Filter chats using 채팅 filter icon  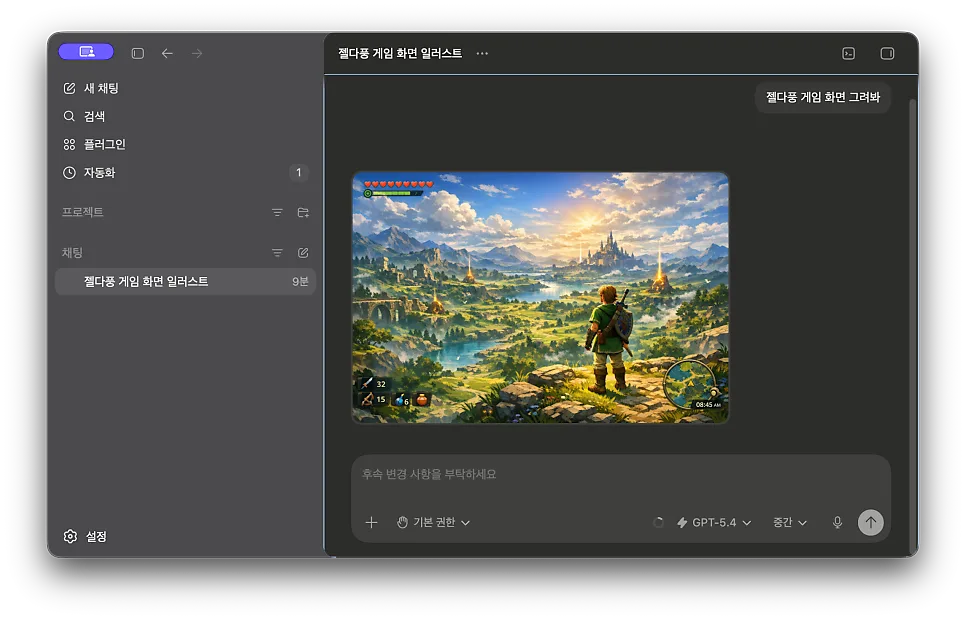(x=277, y=253)
